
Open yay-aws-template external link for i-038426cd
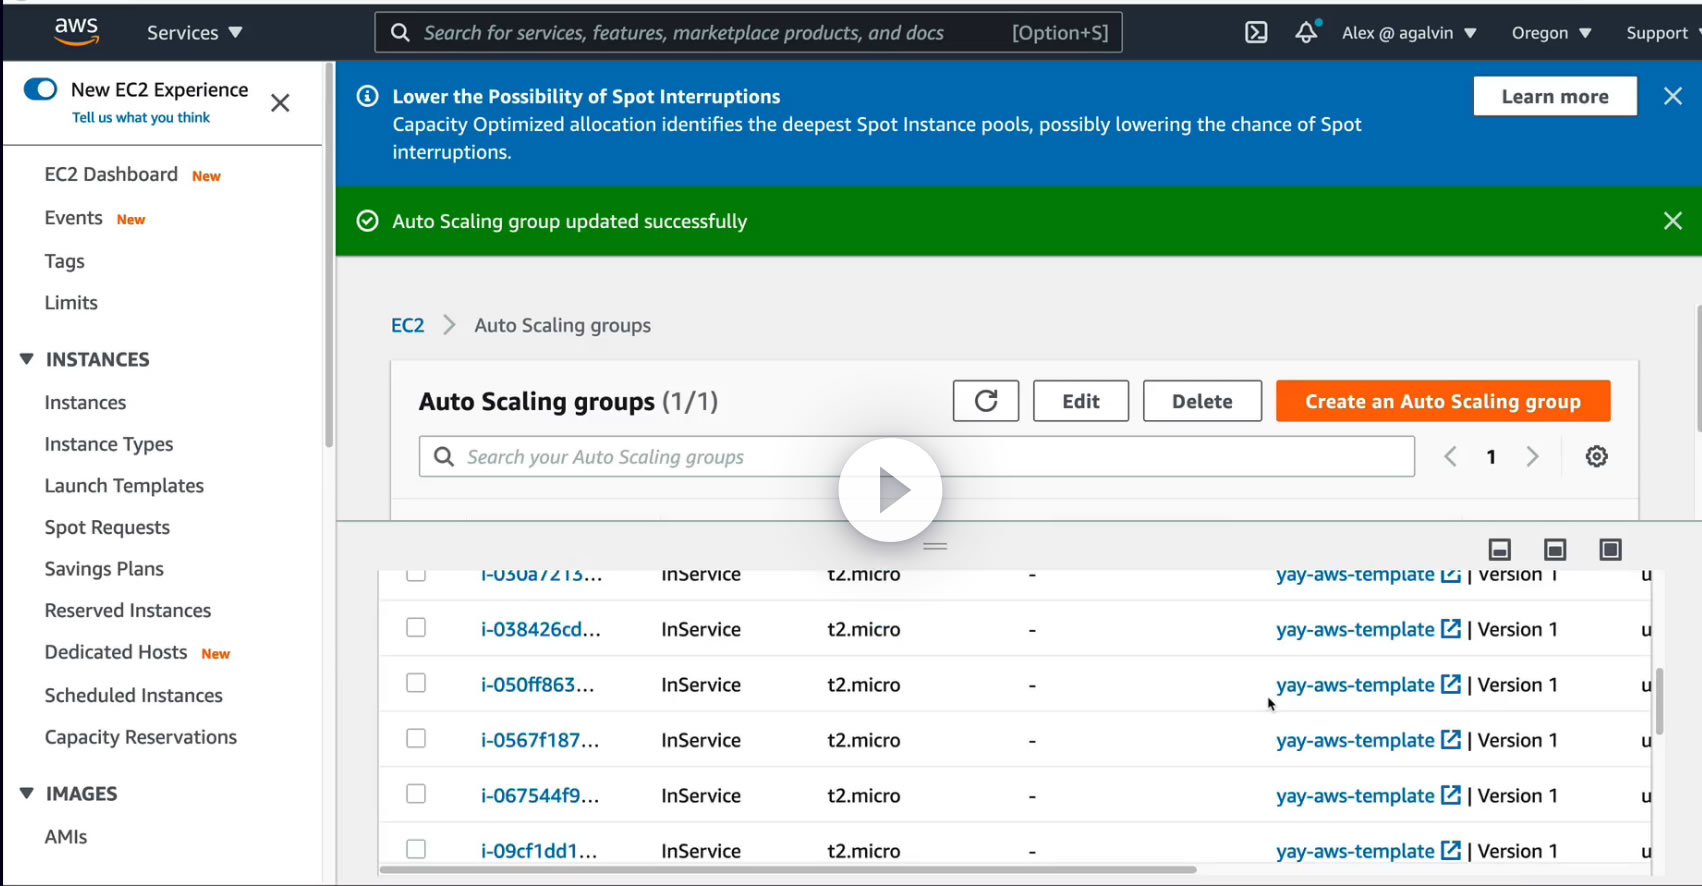click(x=1449, y=629)
